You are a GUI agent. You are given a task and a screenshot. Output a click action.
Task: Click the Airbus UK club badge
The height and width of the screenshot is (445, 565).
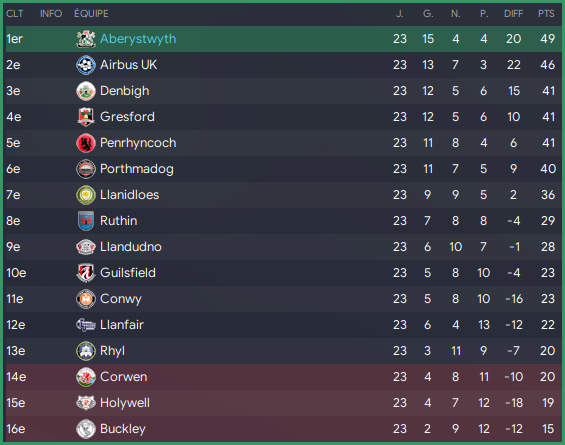[86, 65]
